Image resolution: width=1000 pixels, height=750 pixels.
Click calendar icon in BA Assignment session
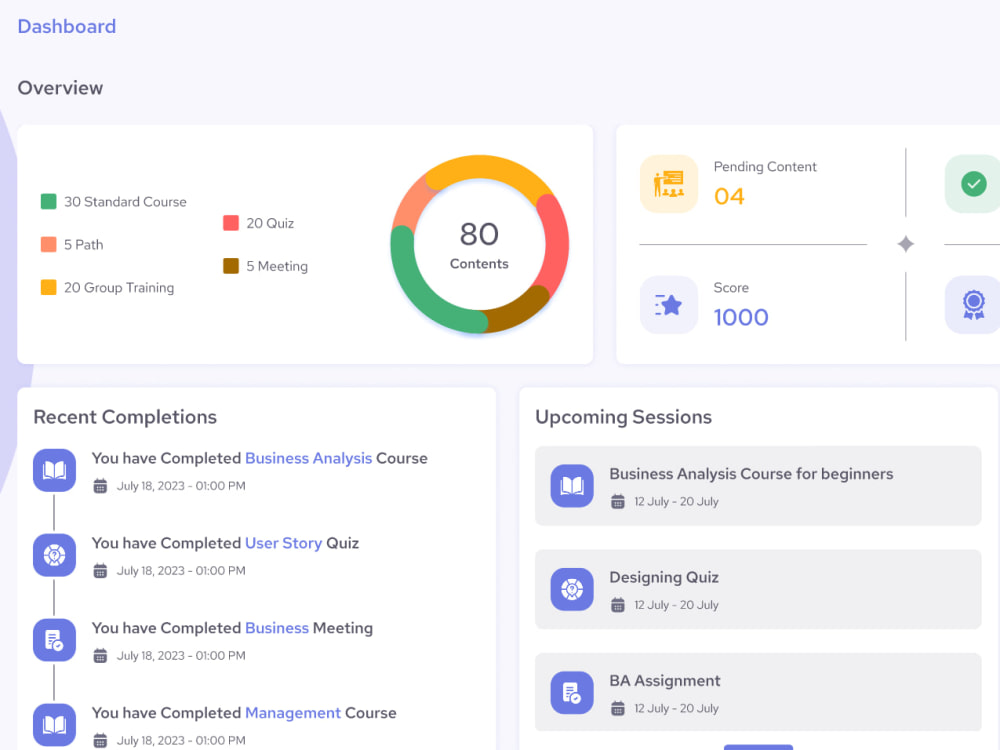pos(618,708)
